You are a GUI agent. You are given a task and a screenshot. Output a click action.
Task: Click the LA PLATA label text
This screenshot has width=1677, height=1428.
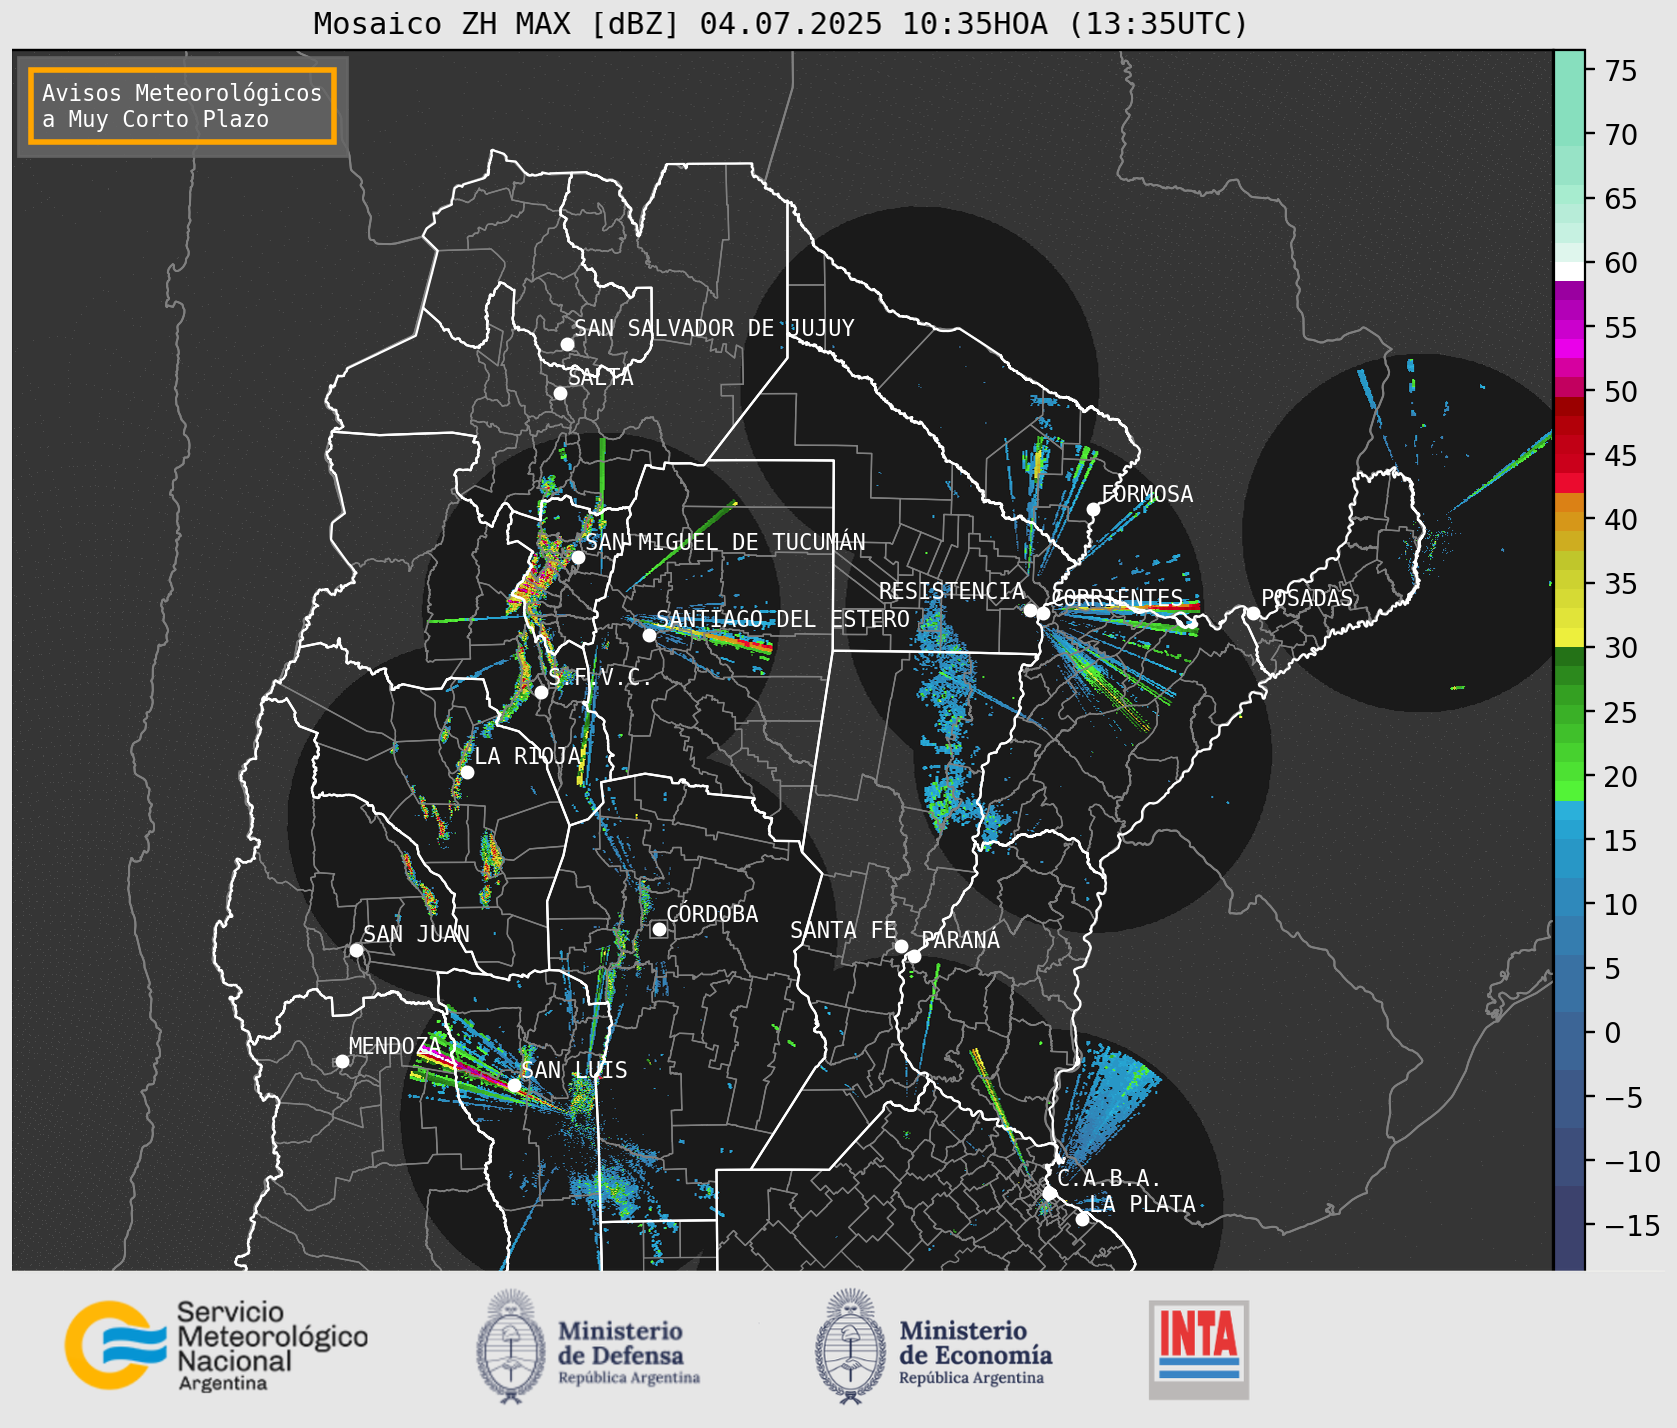pos(1142,1204)
